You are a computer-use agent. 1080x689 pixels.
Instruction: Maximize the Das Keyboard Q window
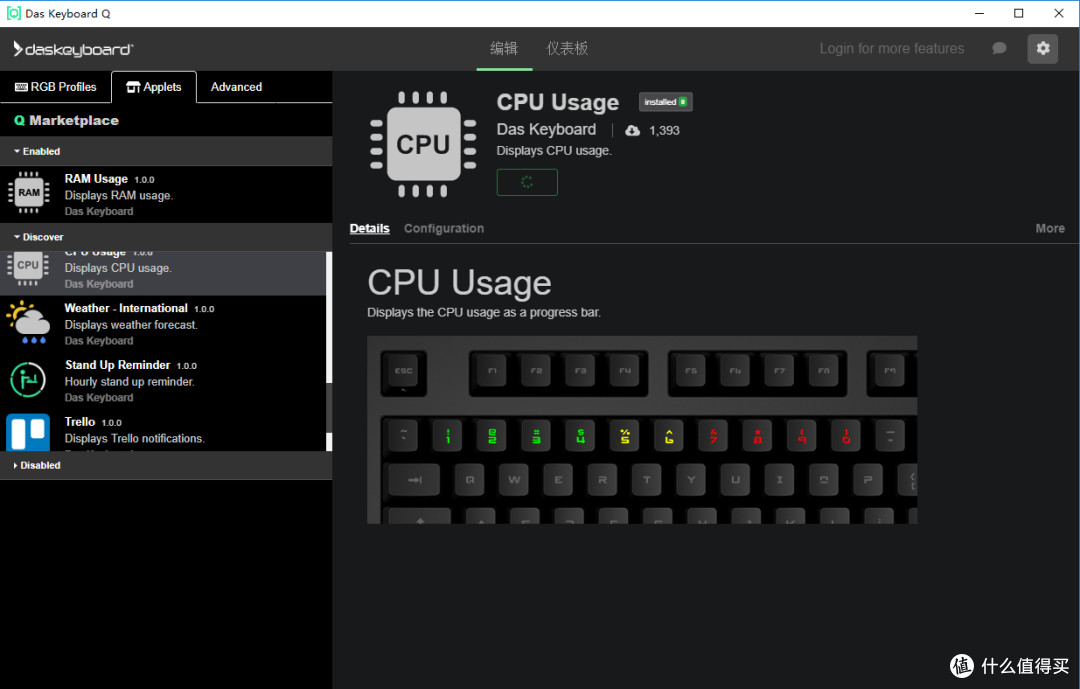point(1019,13)
